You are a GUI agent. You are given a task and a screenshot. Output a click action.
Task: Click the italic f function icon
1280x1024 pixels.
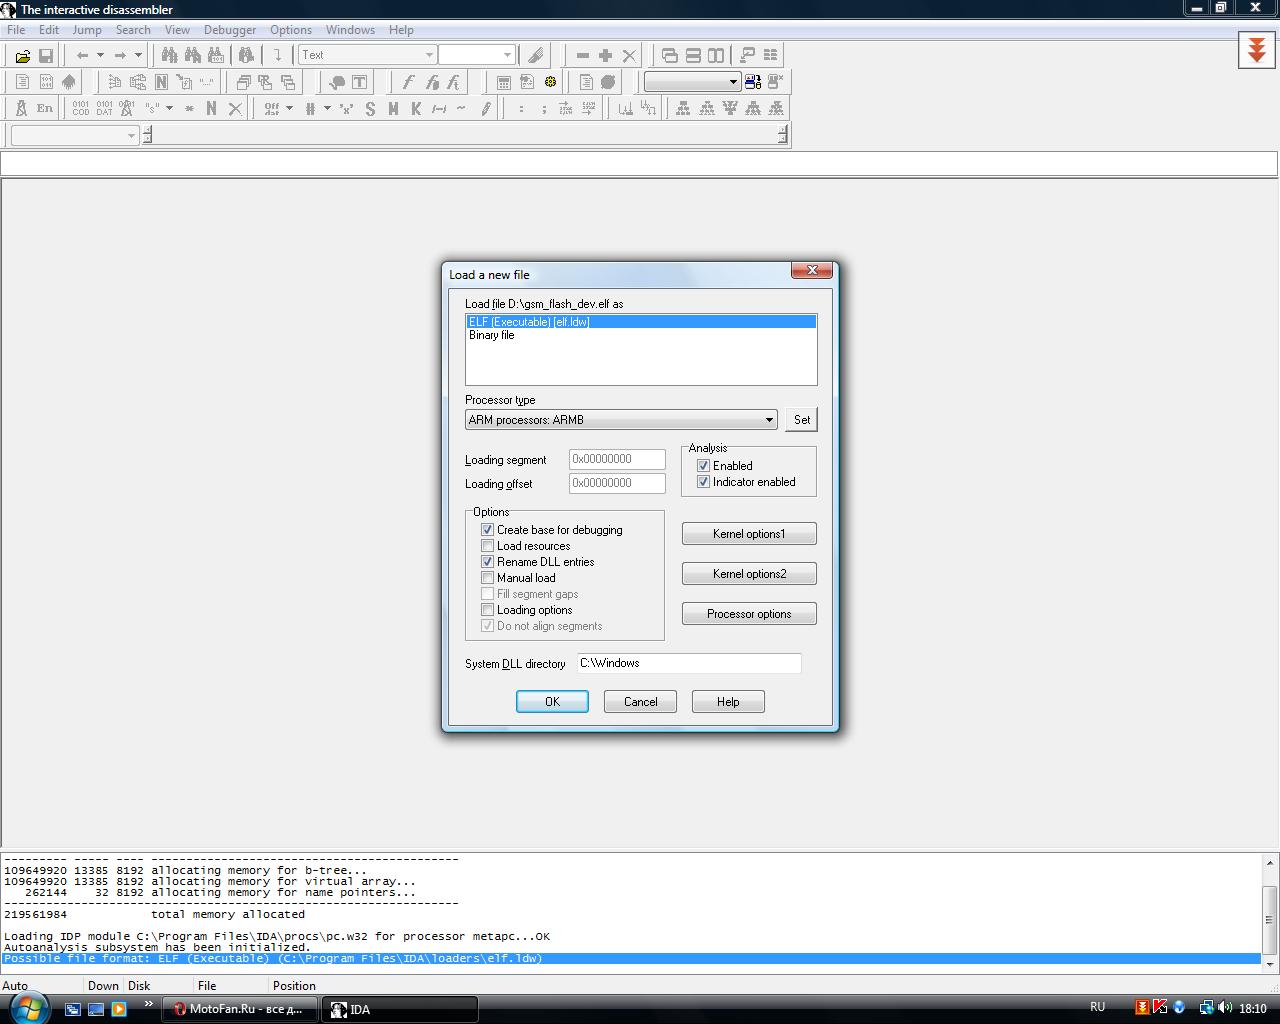[408, 82]
